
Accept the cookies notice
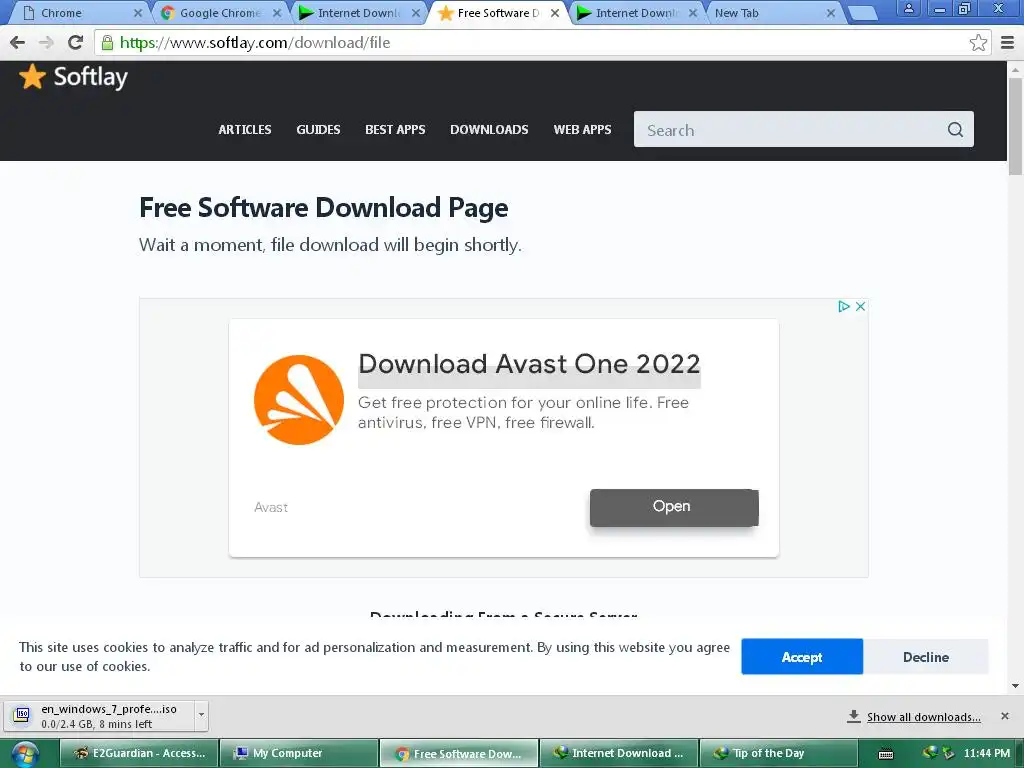(x=802, y=656)
